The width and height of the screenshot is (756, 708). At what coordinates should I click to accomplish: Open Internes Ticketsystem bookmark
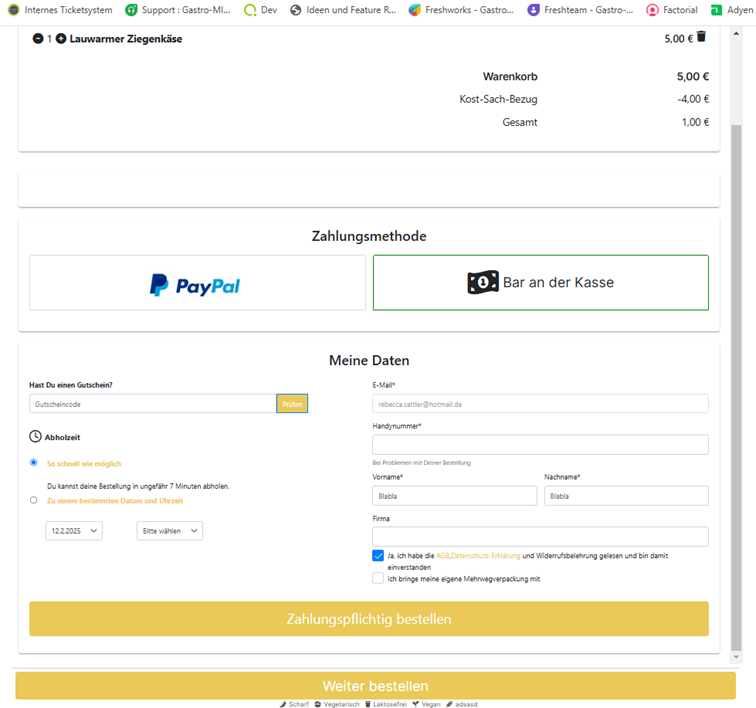(61, 10)
